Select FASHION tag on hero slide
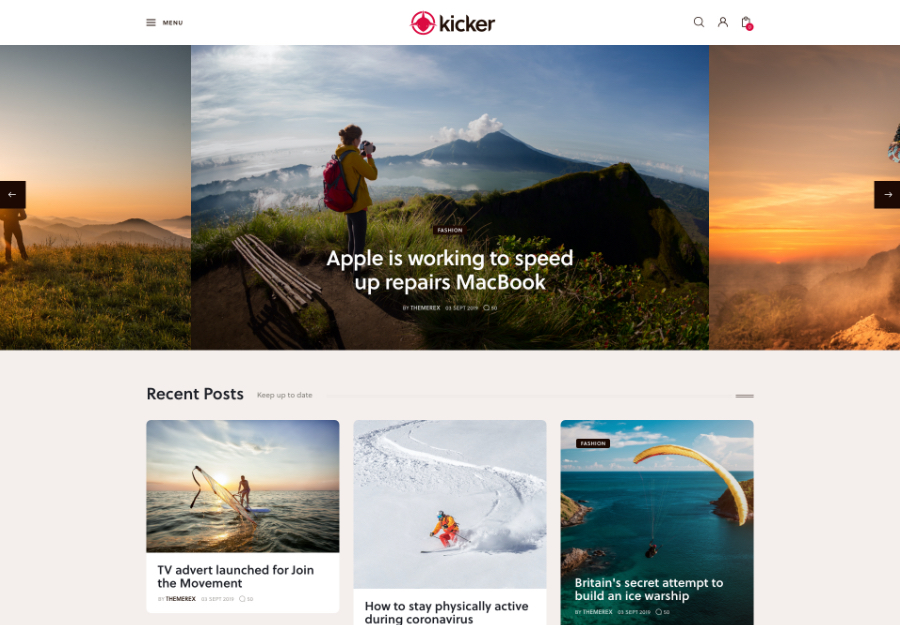The width and height of the screenshot is (900, 625). 449,230
